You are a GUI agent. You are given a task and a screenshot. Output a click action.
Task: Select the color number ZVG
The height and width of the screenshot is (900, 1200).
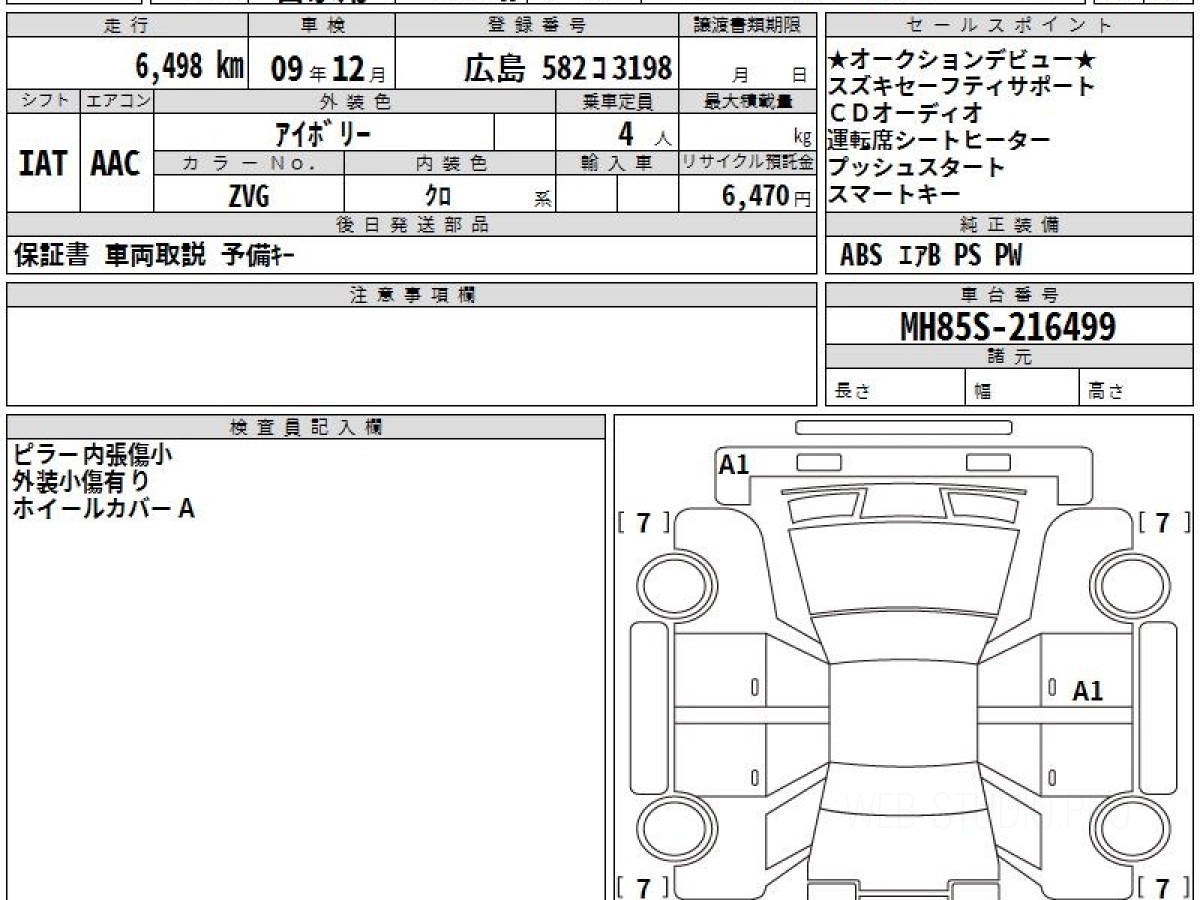pyautogui.click(x=248, y=197)
